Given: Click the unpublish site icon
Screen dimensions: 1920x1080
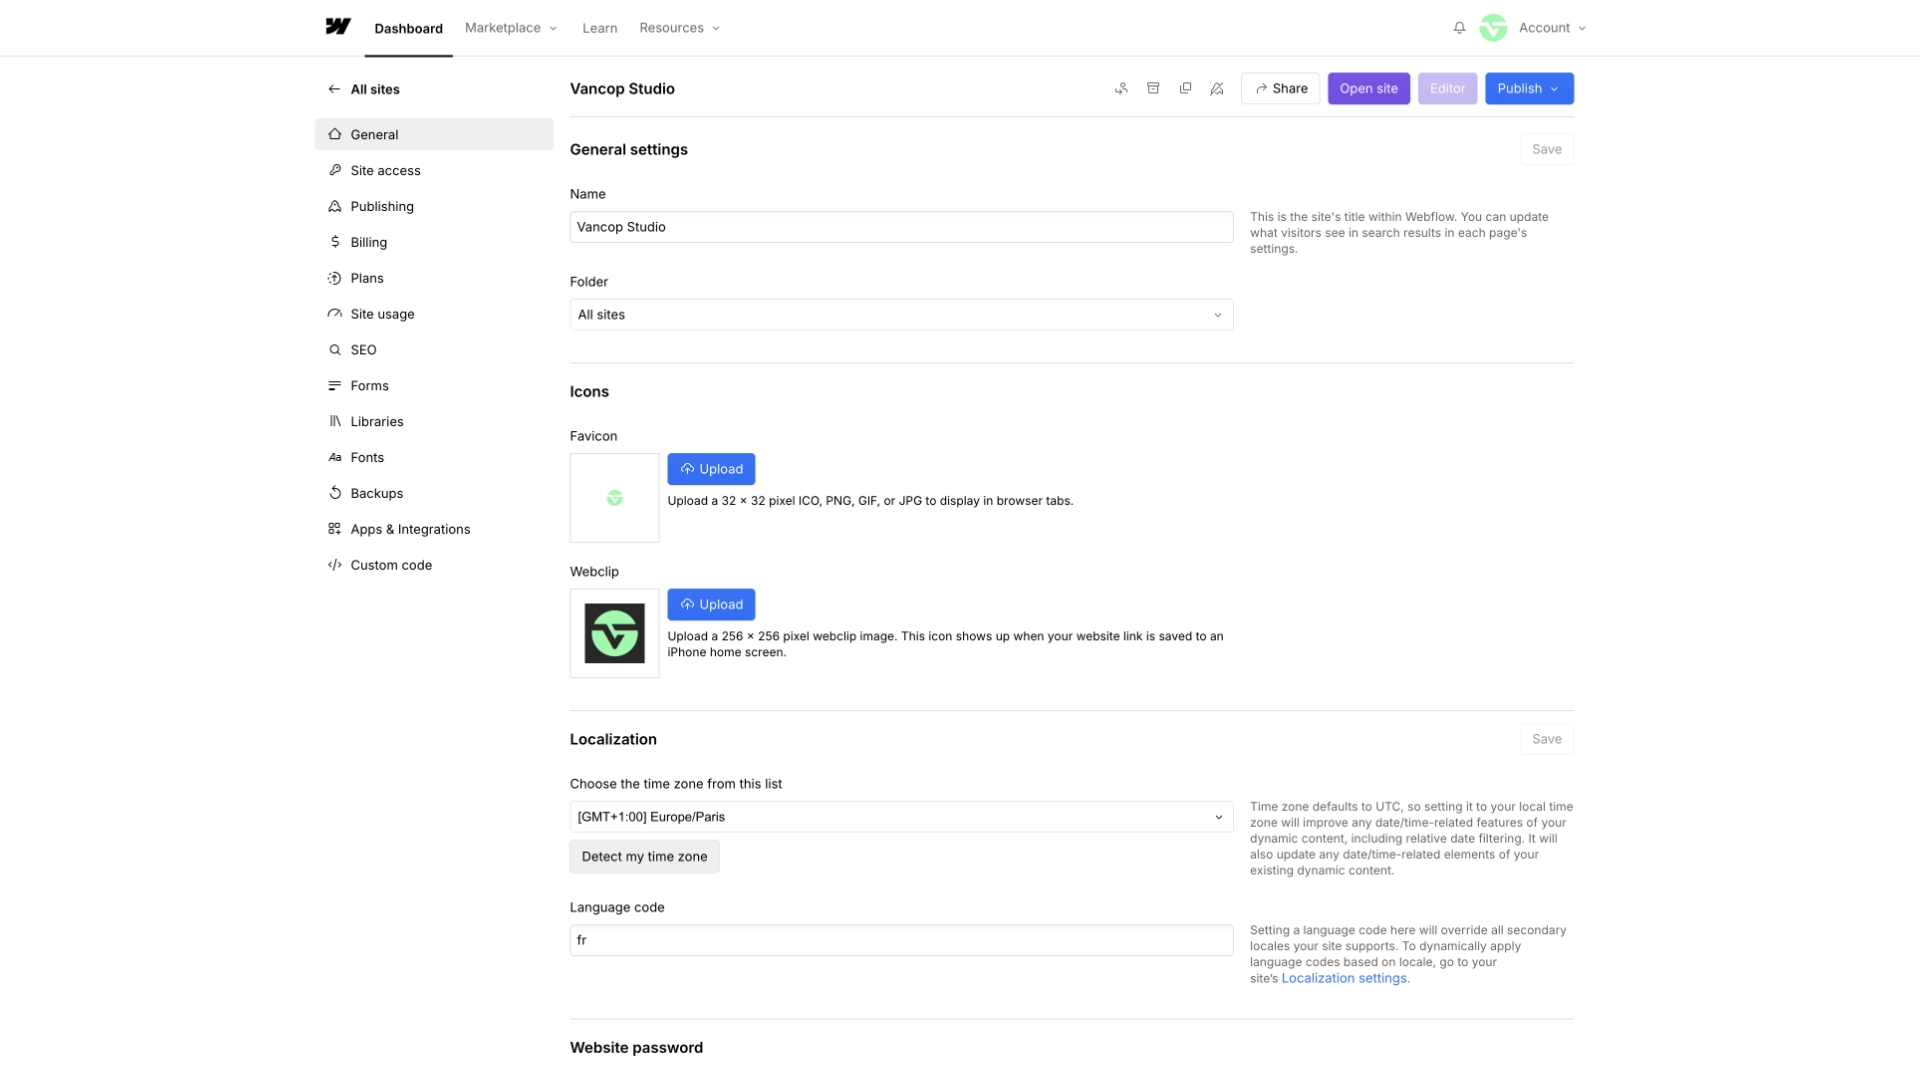Looking at the screenshot, I should 1217,88.
